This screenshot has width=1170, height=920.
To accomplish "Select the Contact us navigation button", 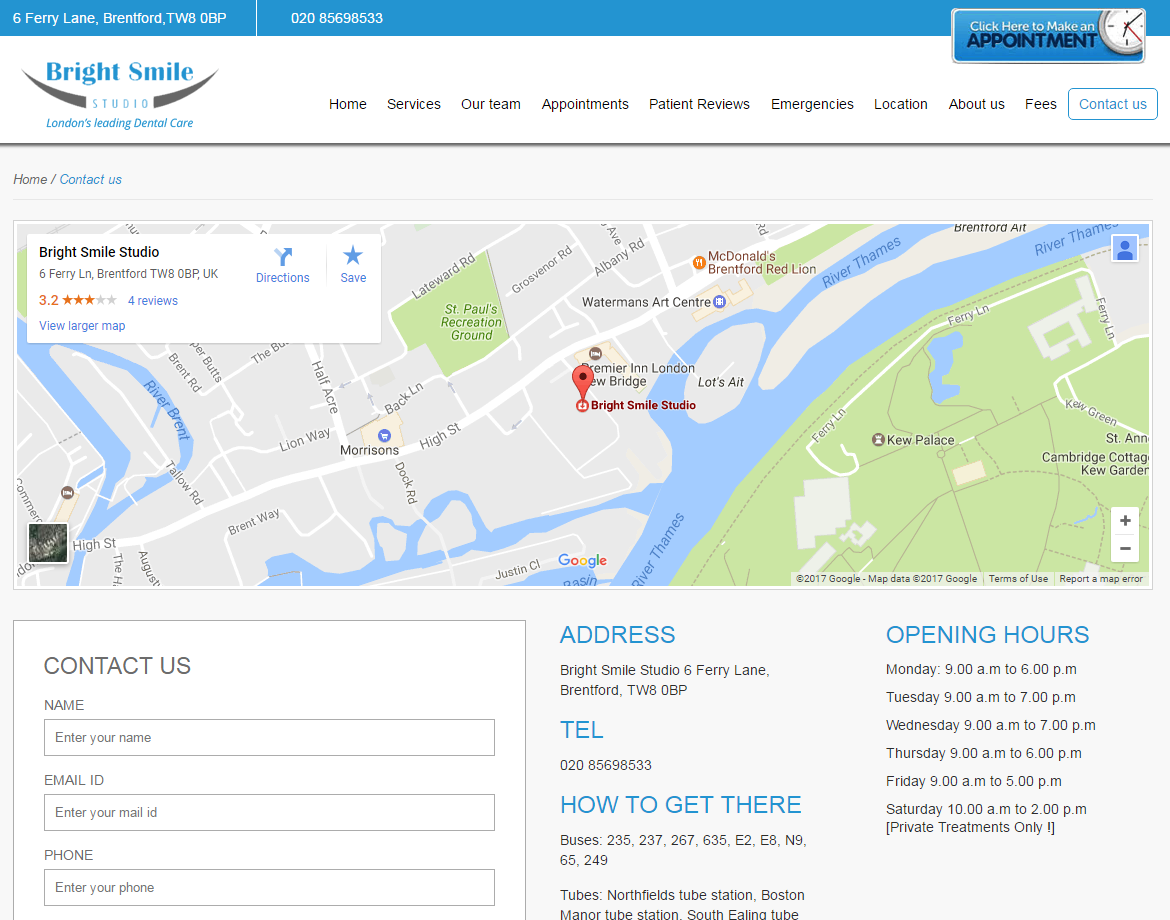I will pos(1113,104).
